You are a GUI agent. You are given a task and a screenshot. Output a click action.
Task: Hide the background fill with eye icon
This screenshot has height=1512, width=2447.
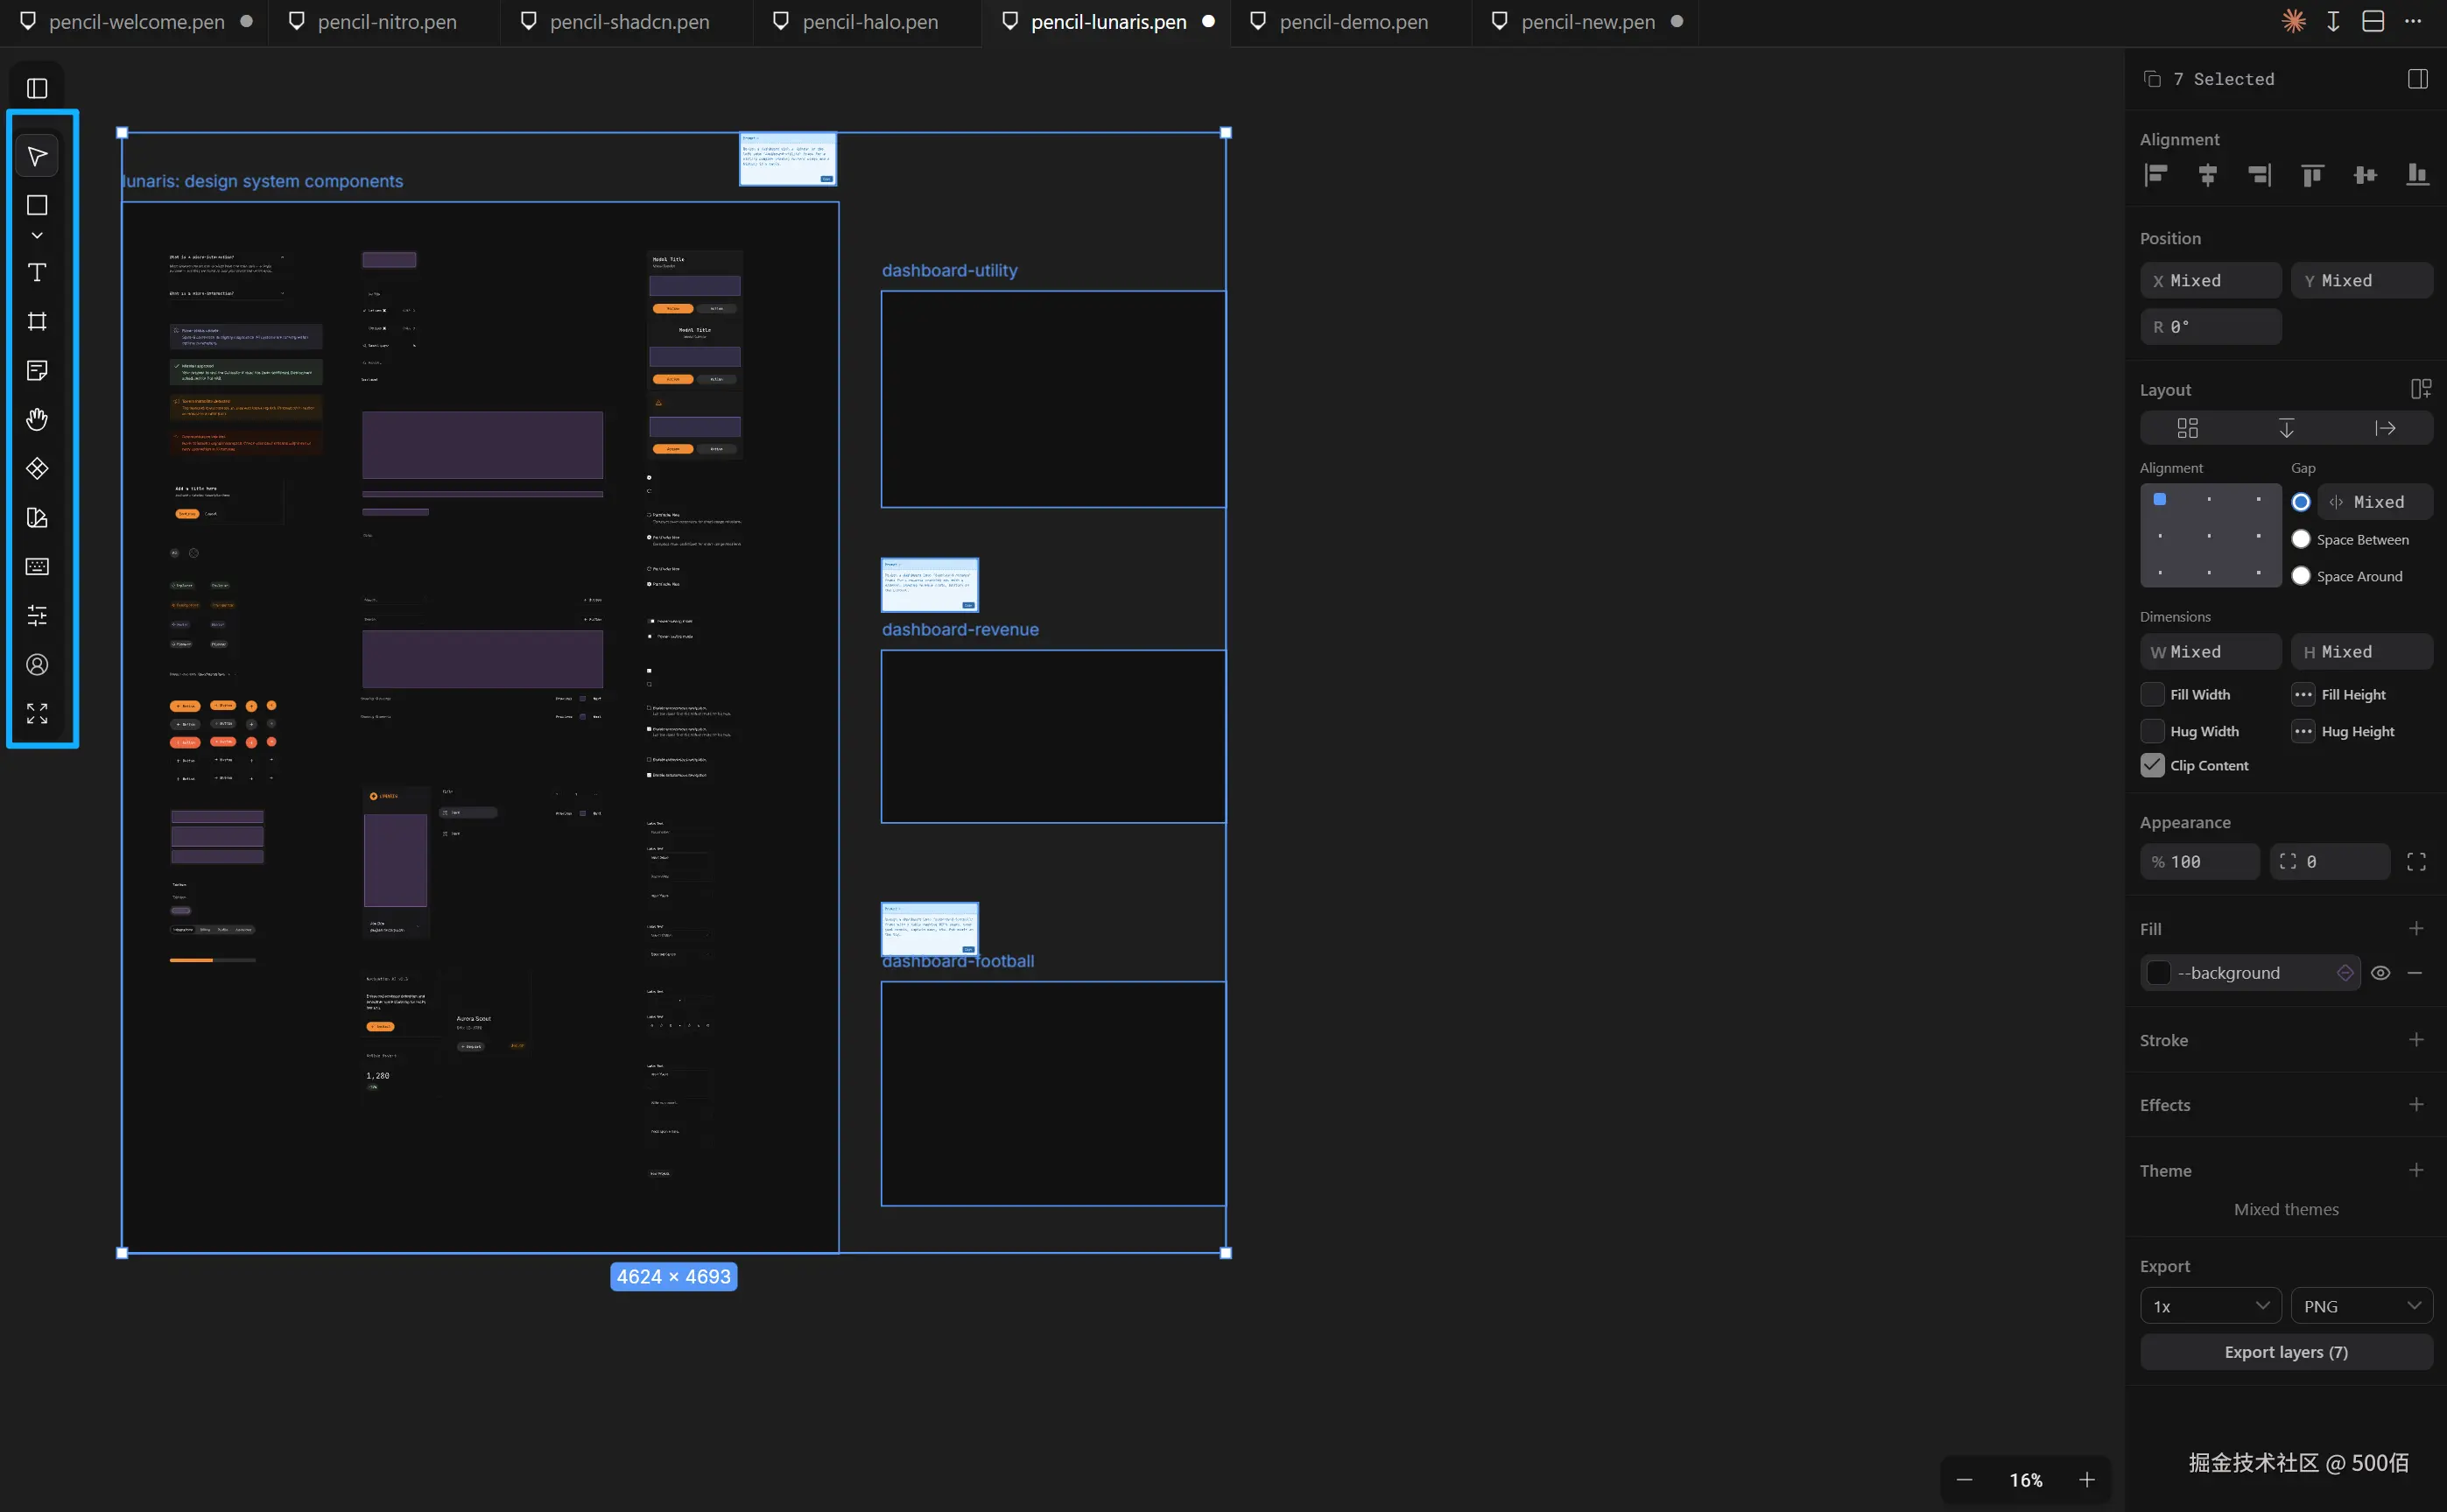tap(2380, 973)
